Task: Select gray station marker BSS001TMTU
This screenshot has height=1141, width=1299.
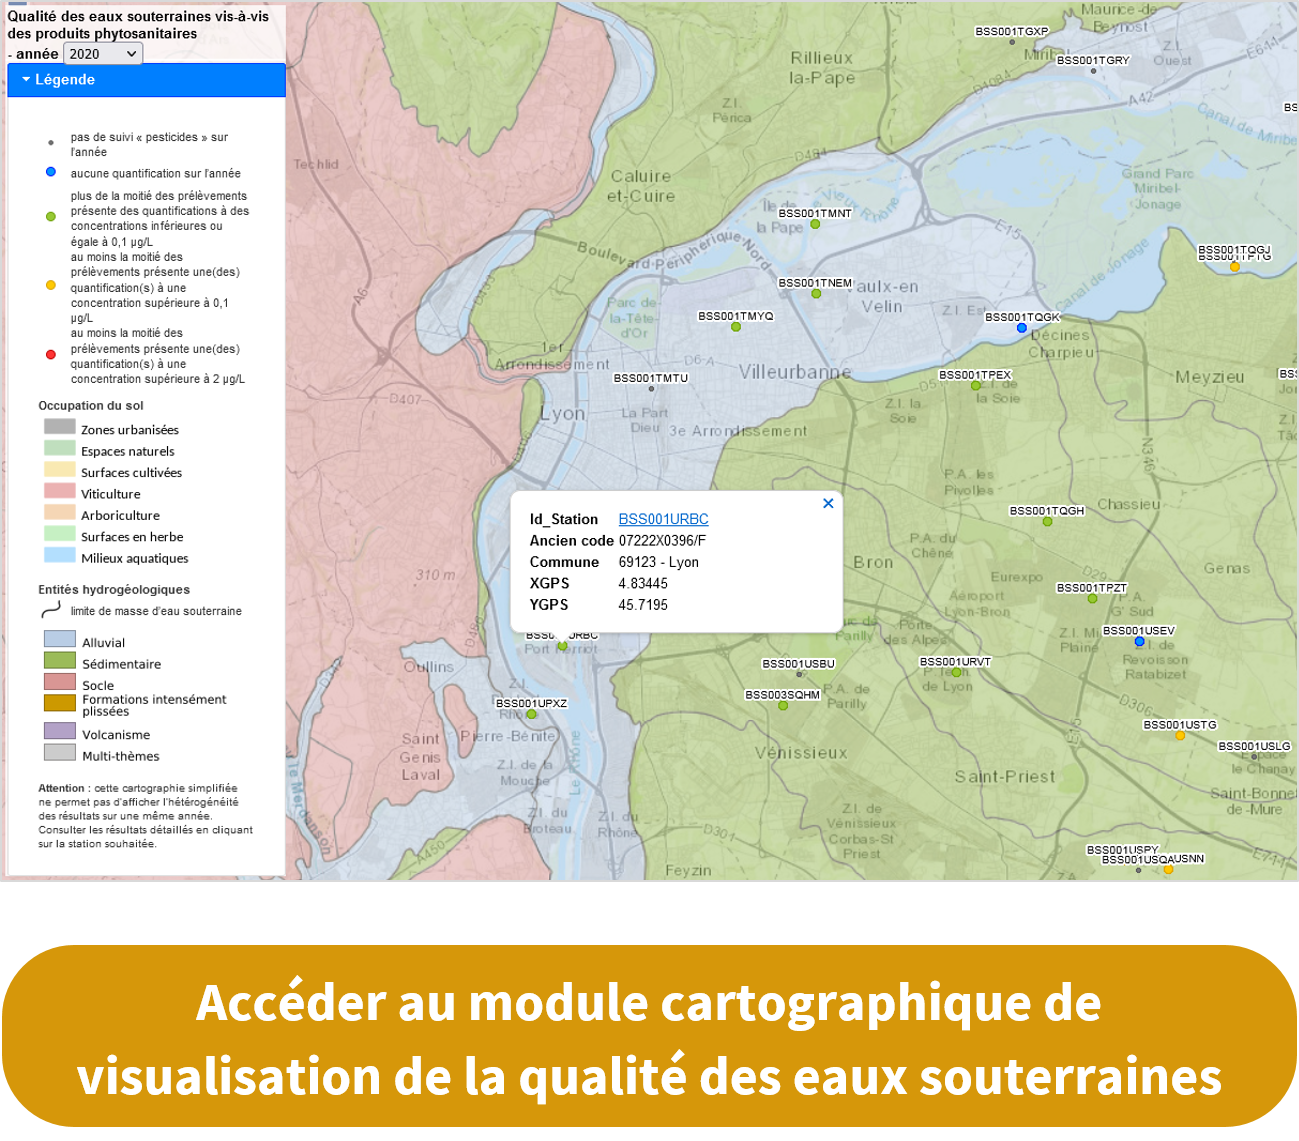Action: [x=651, y=390]
